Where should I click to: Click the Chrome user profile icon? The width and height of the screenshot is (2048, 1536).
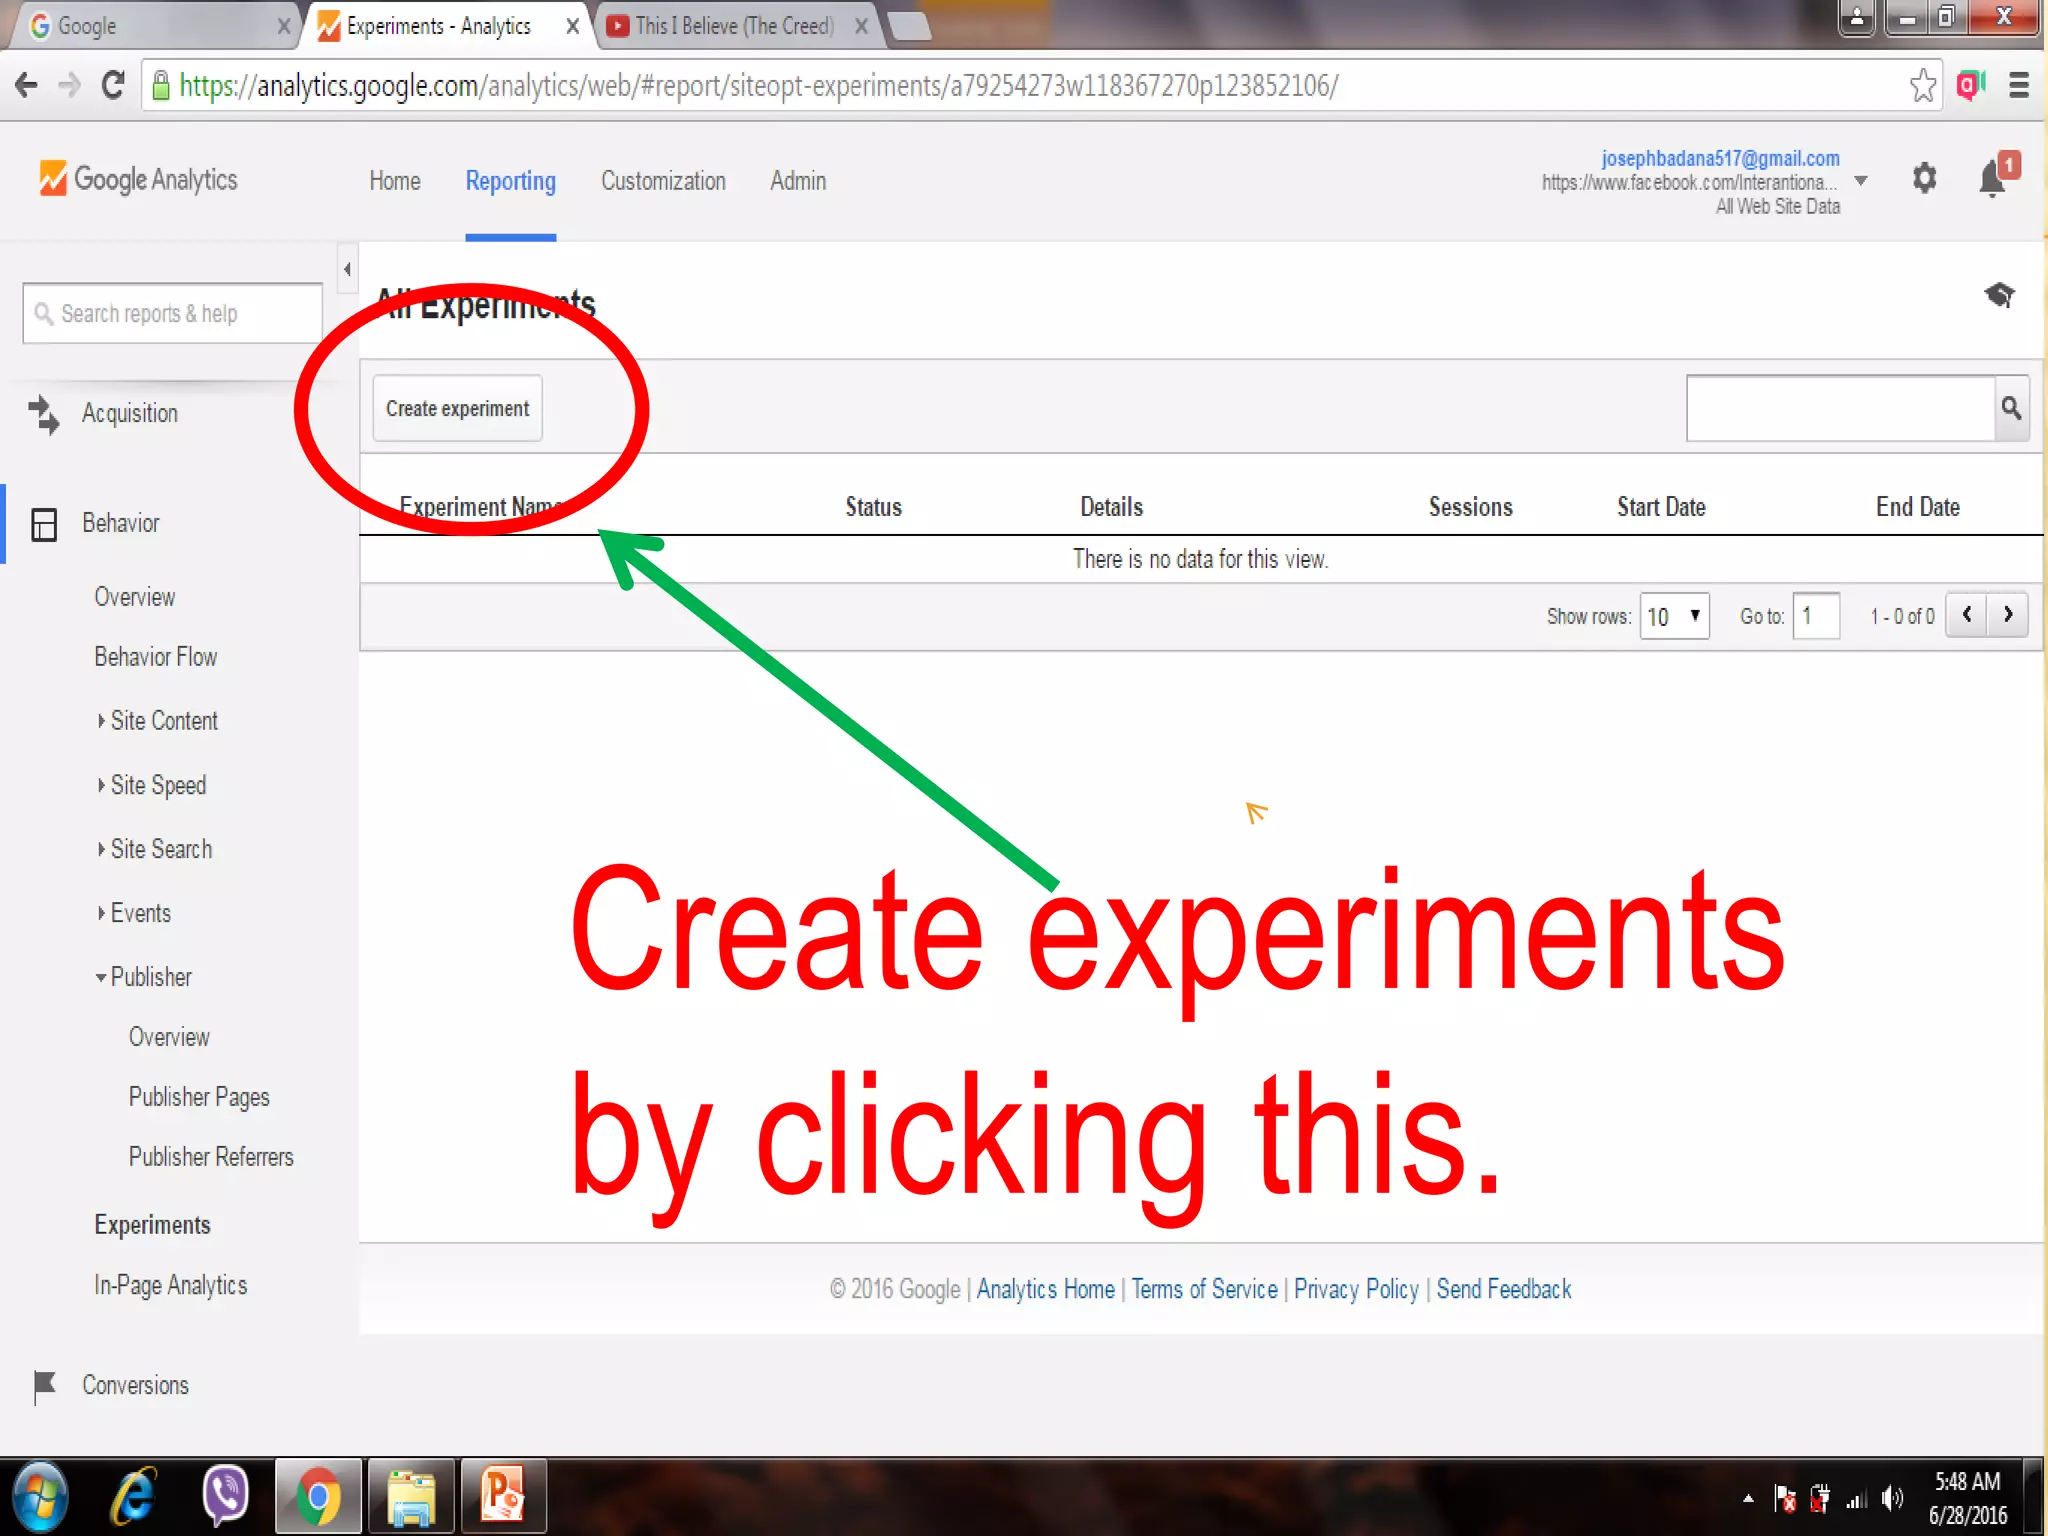(x=1856, y=17)
